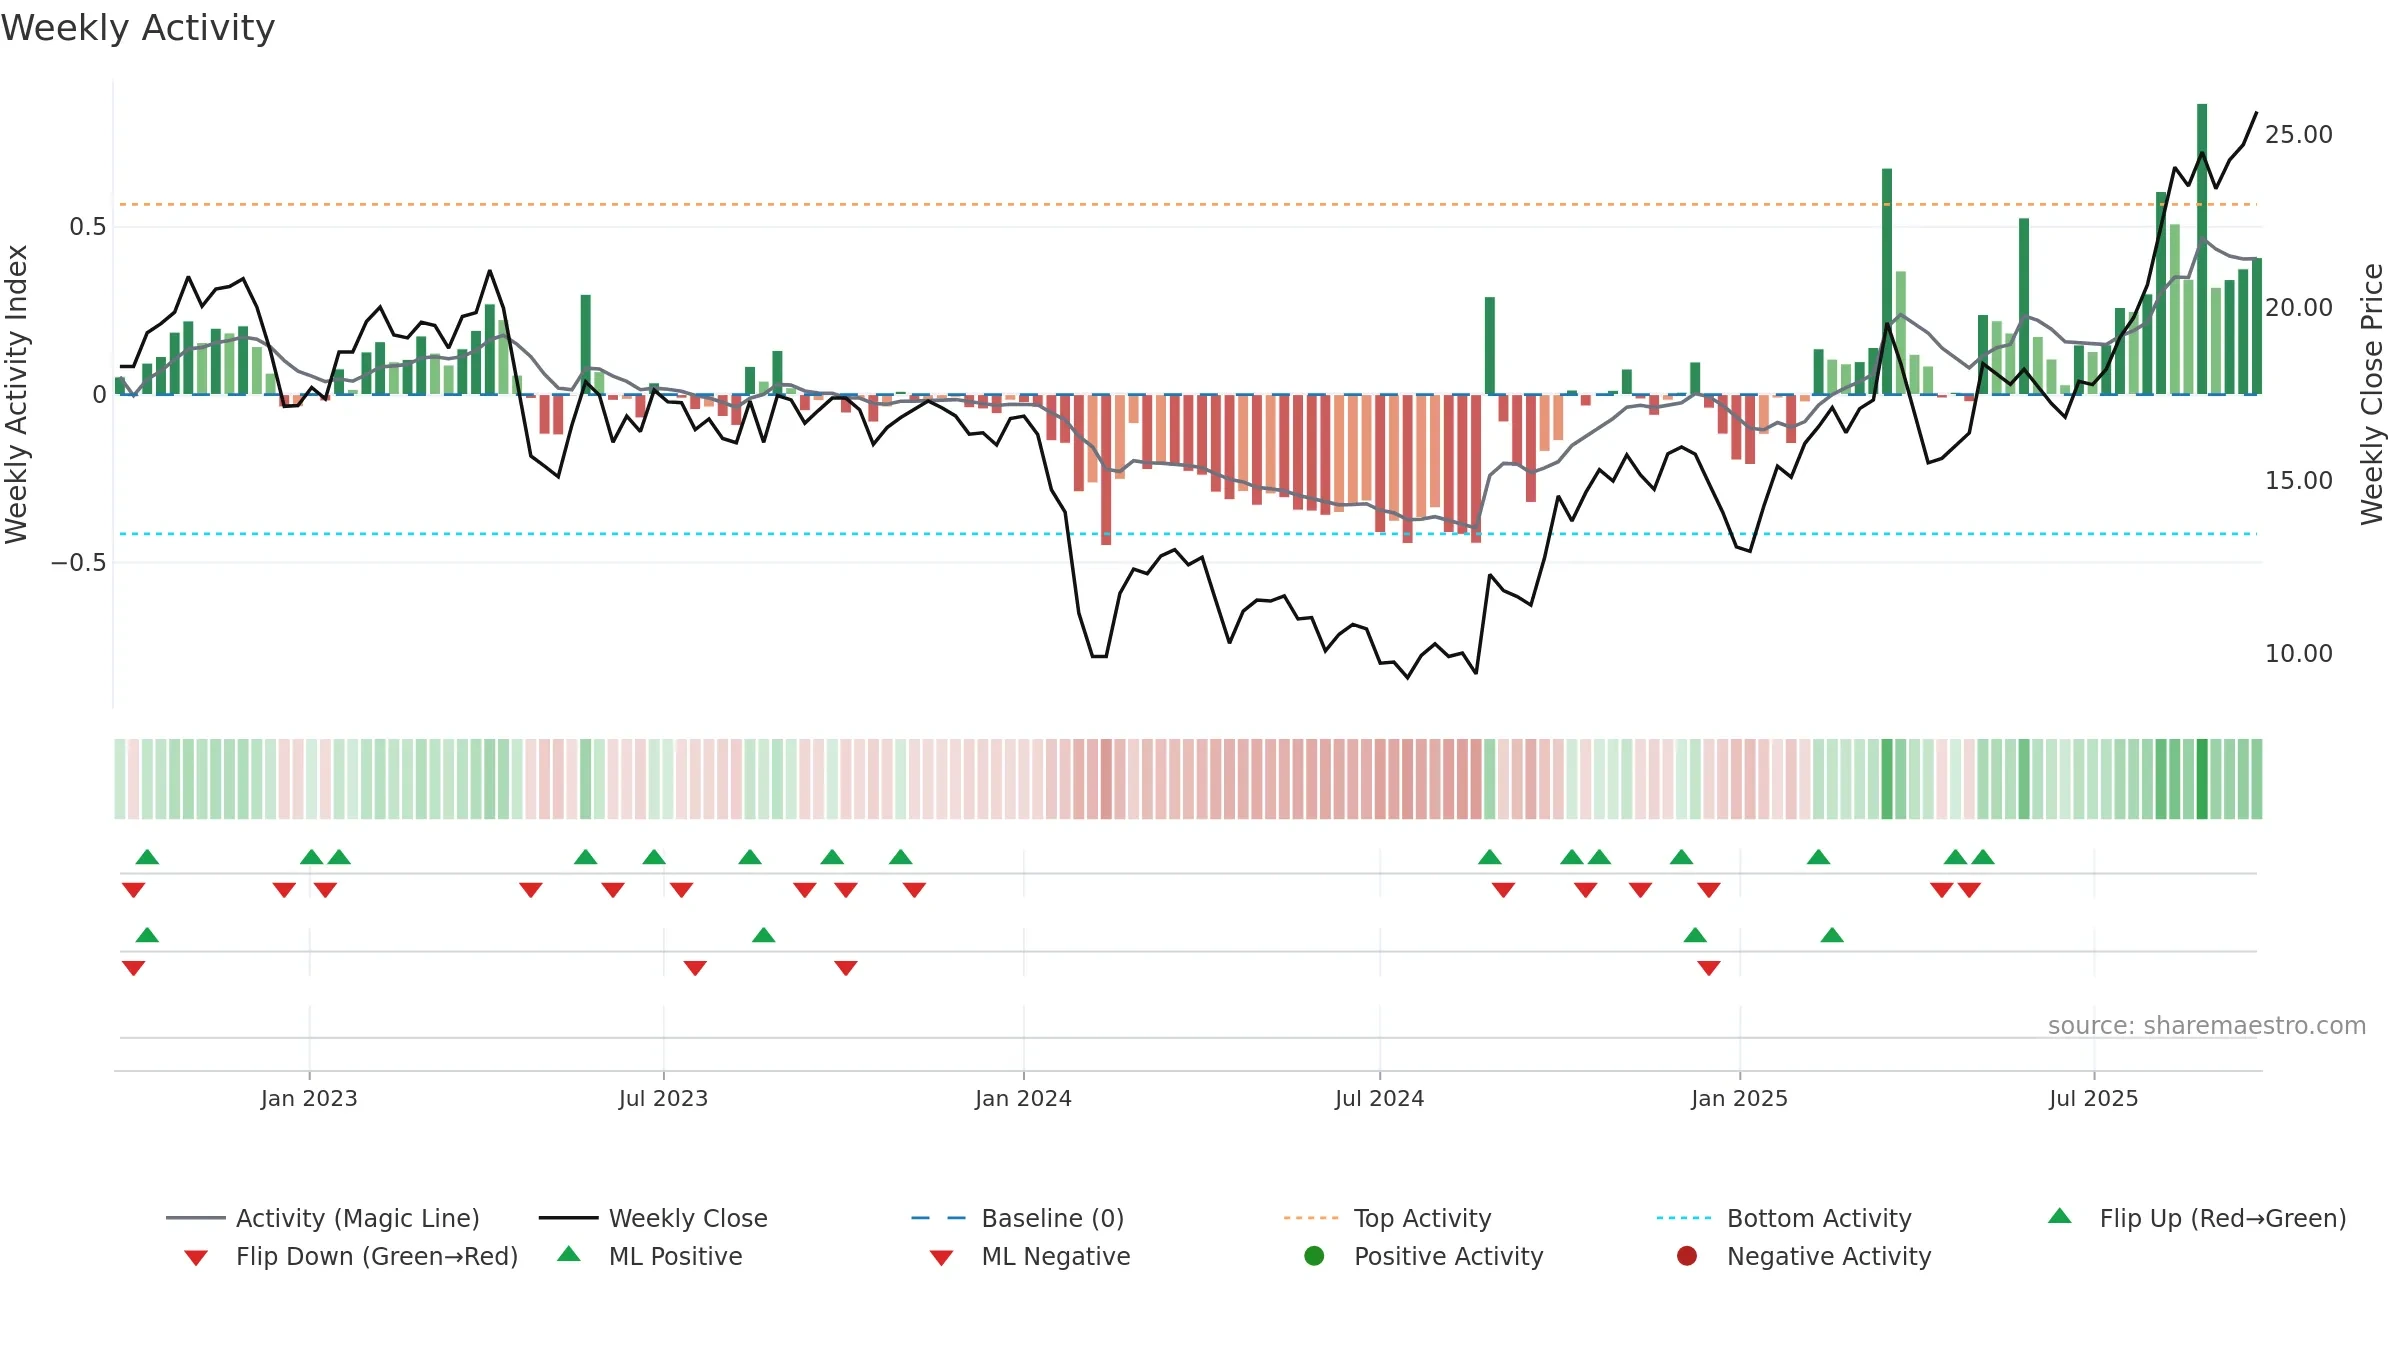
Task: Open the source sharemaestro.com text
Action: click(2207, 1026)
